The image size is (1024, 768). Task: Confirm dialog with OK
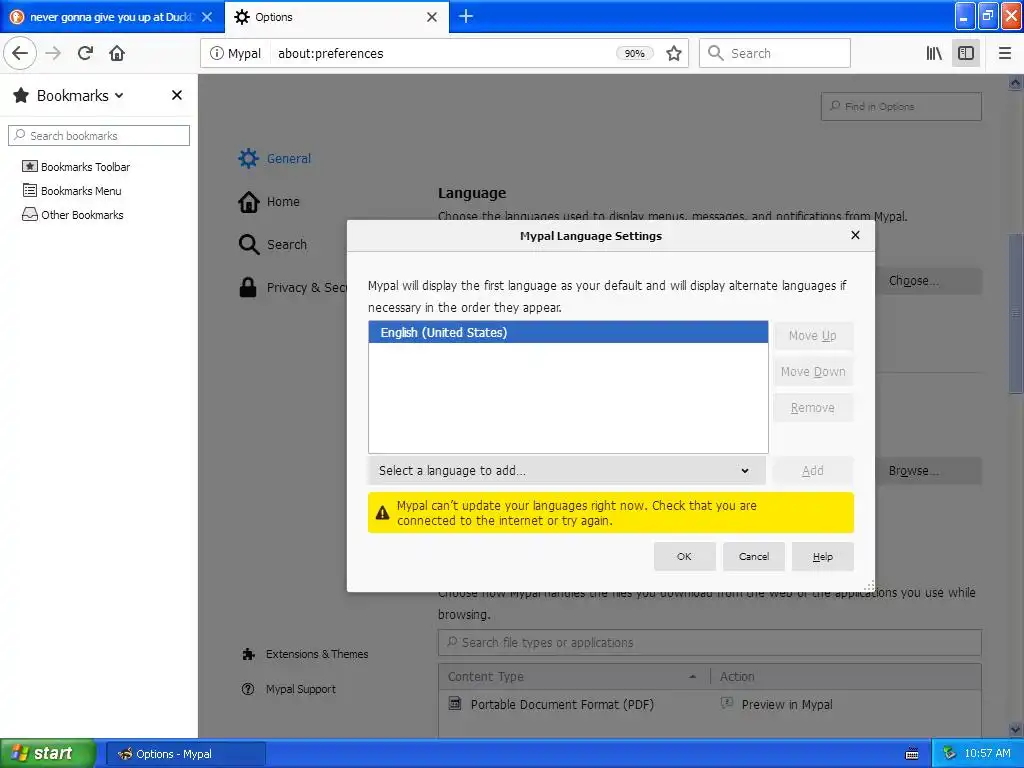(x=684, y=556)
